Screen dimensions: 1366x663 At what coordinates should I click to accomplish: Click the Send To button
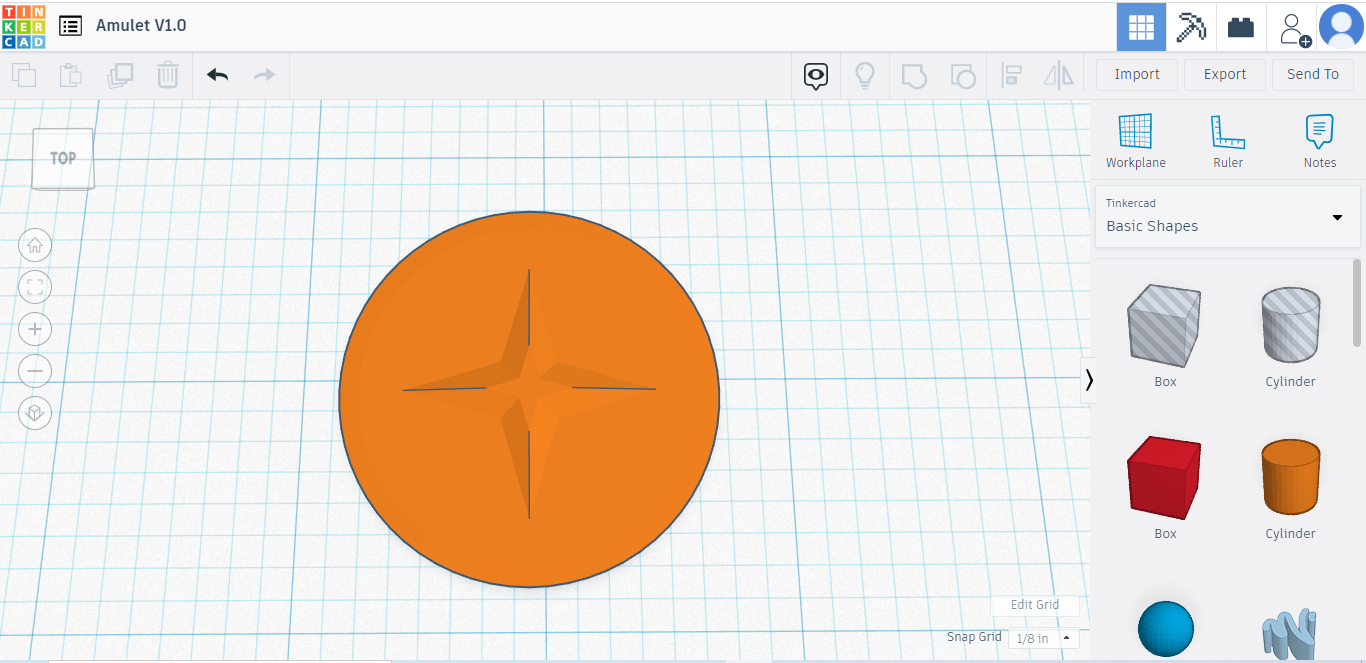[1313, 74]
